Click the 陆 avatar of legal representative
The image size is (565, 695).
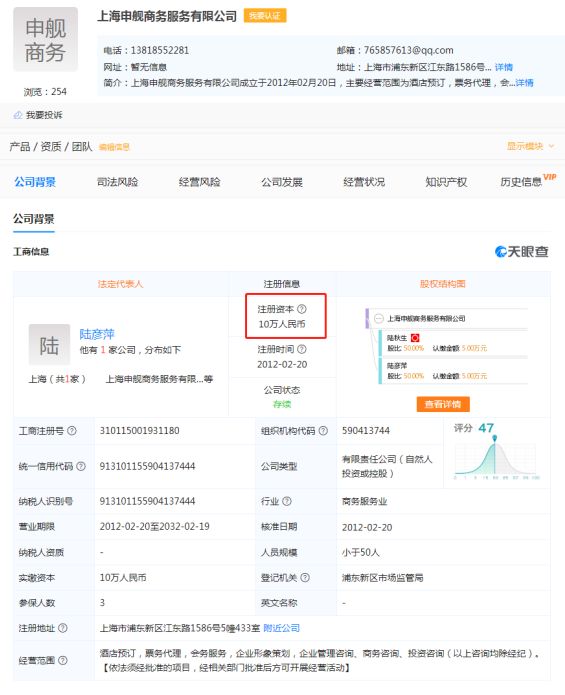(x=49, y=344)
